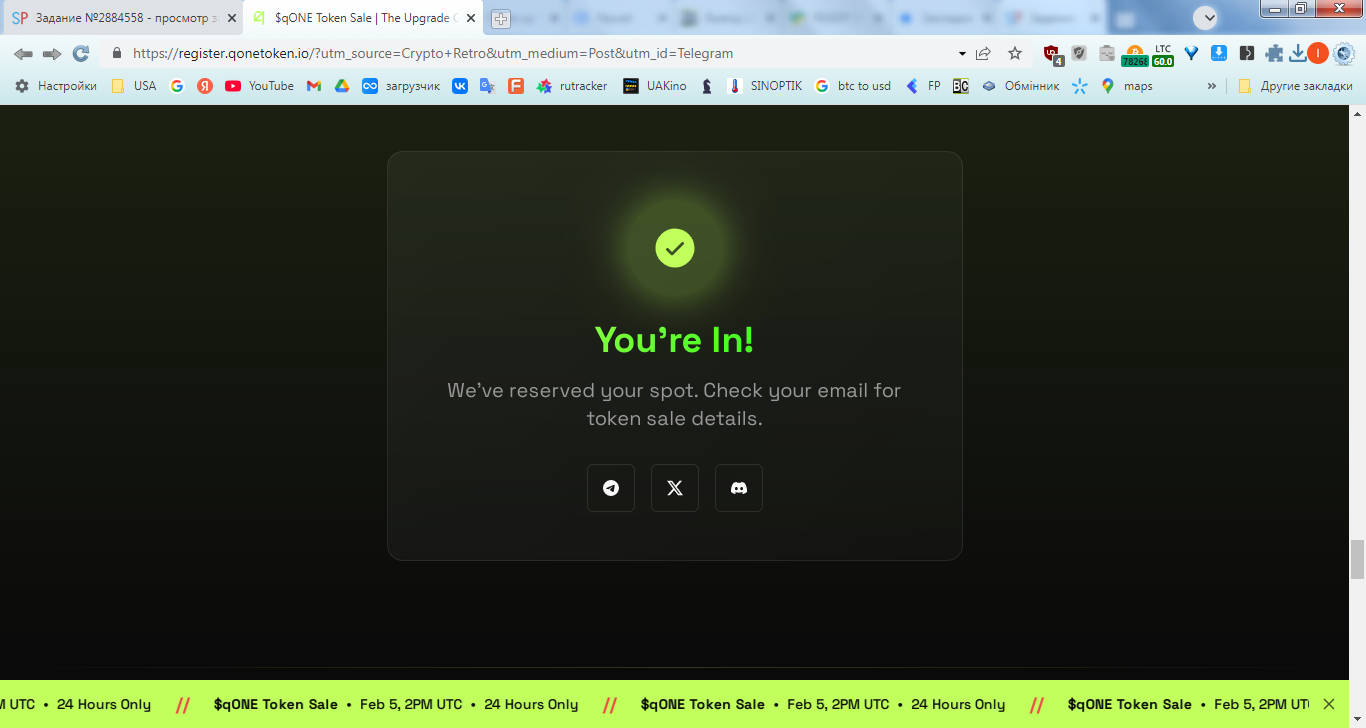
Task: Open the USA bookmarks folder
Action: pos(133,86)
